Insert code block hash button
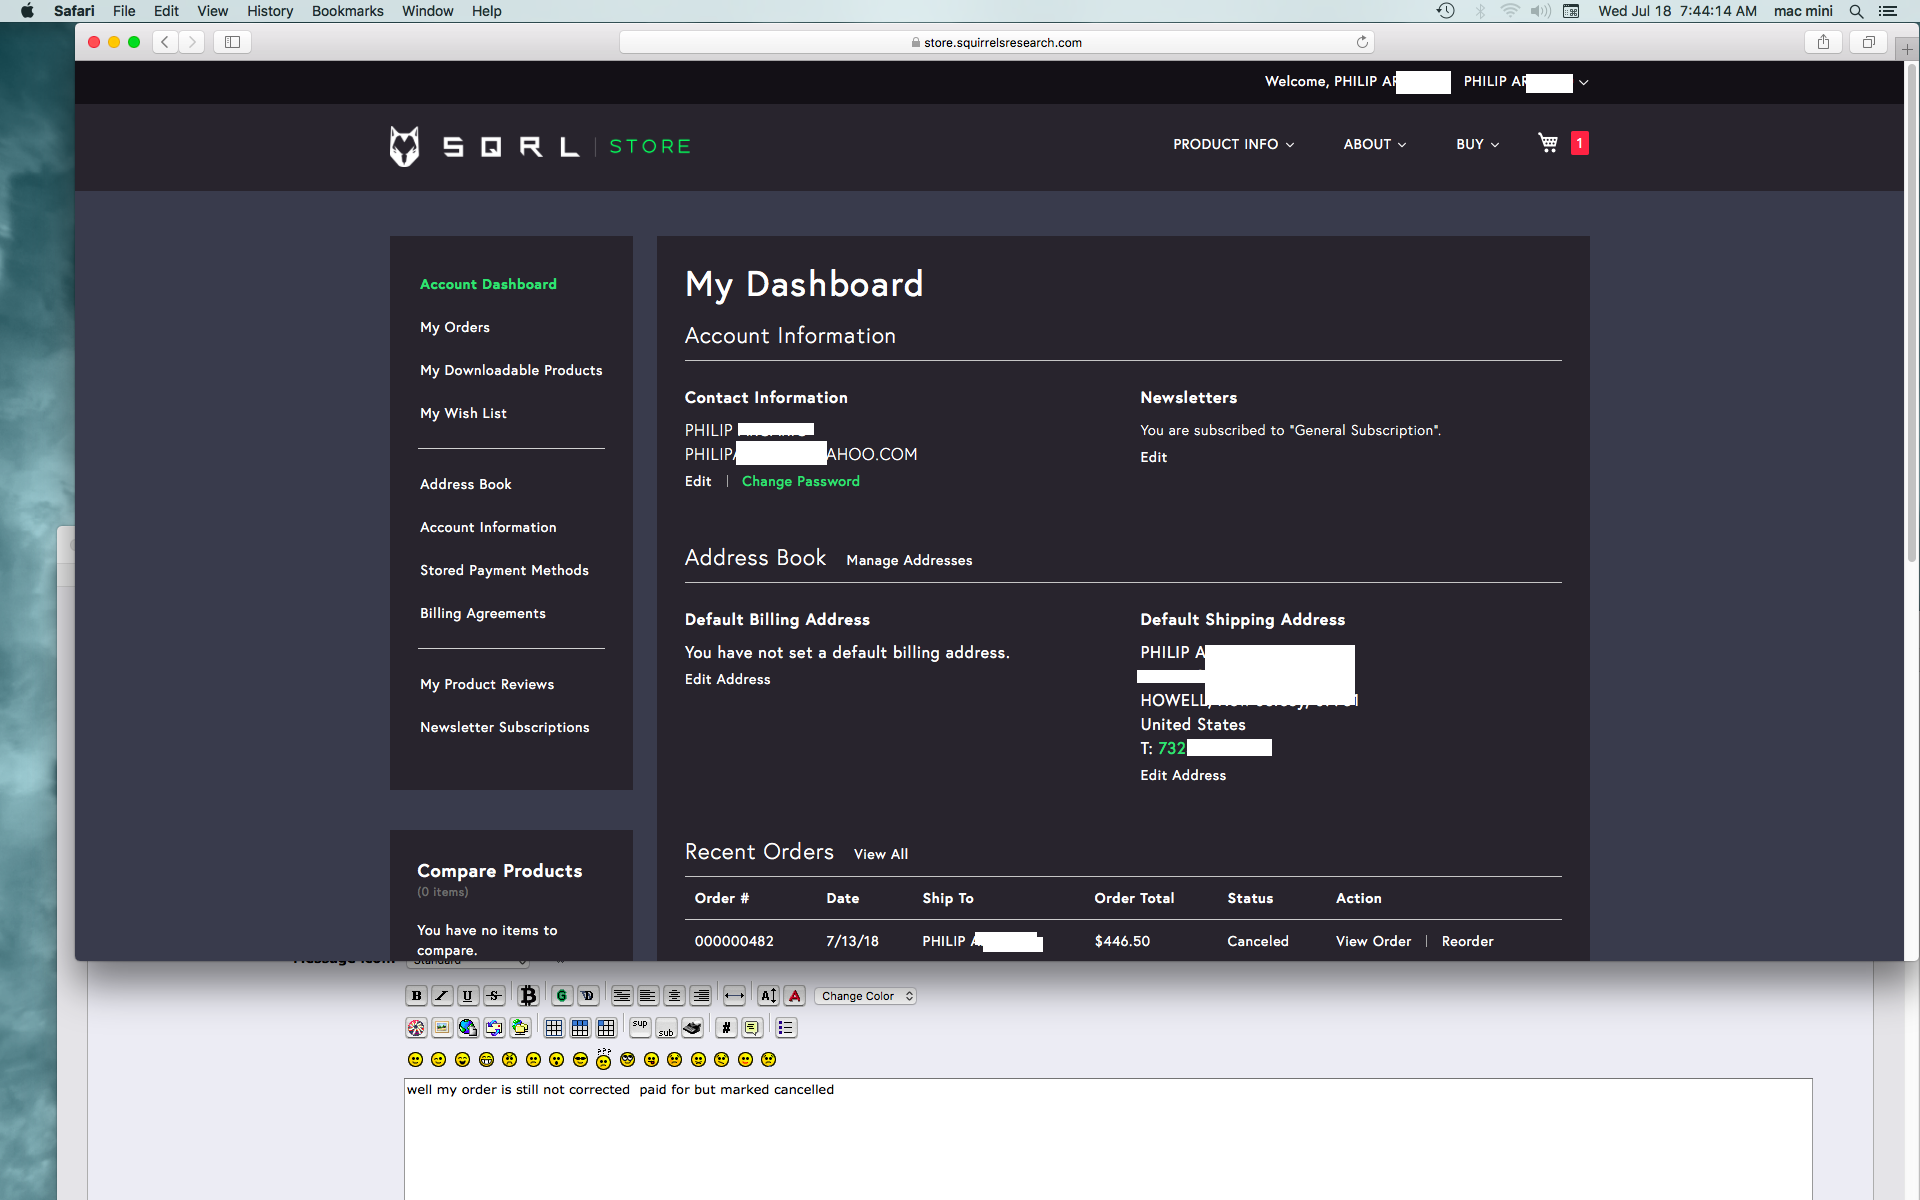This screenshot has width=1920, height=1200. click(x=726, y=1028)
